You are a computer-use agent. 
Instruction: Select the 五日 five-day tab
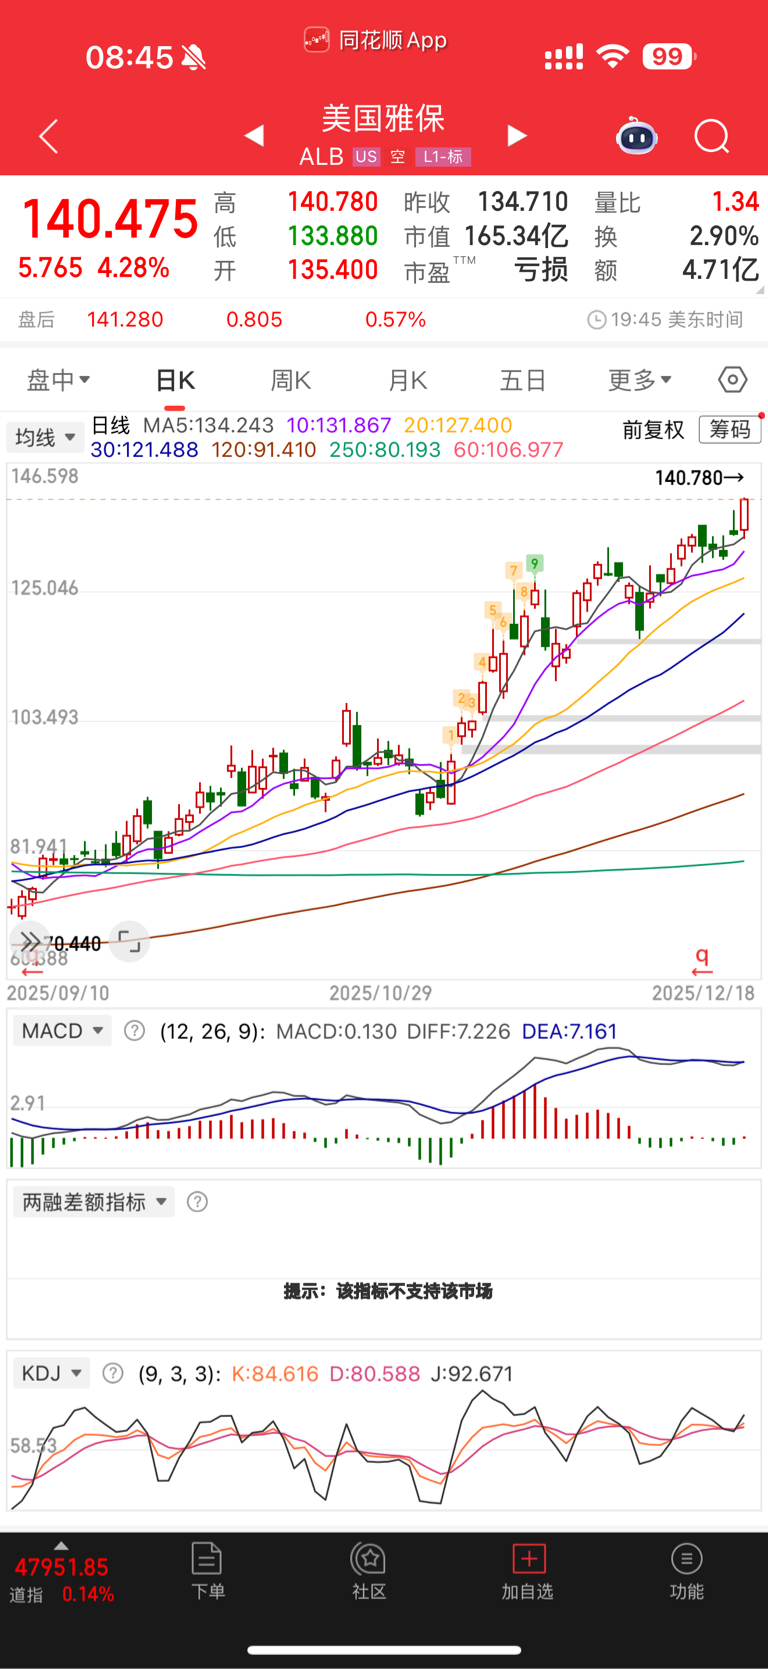point(523,381)
